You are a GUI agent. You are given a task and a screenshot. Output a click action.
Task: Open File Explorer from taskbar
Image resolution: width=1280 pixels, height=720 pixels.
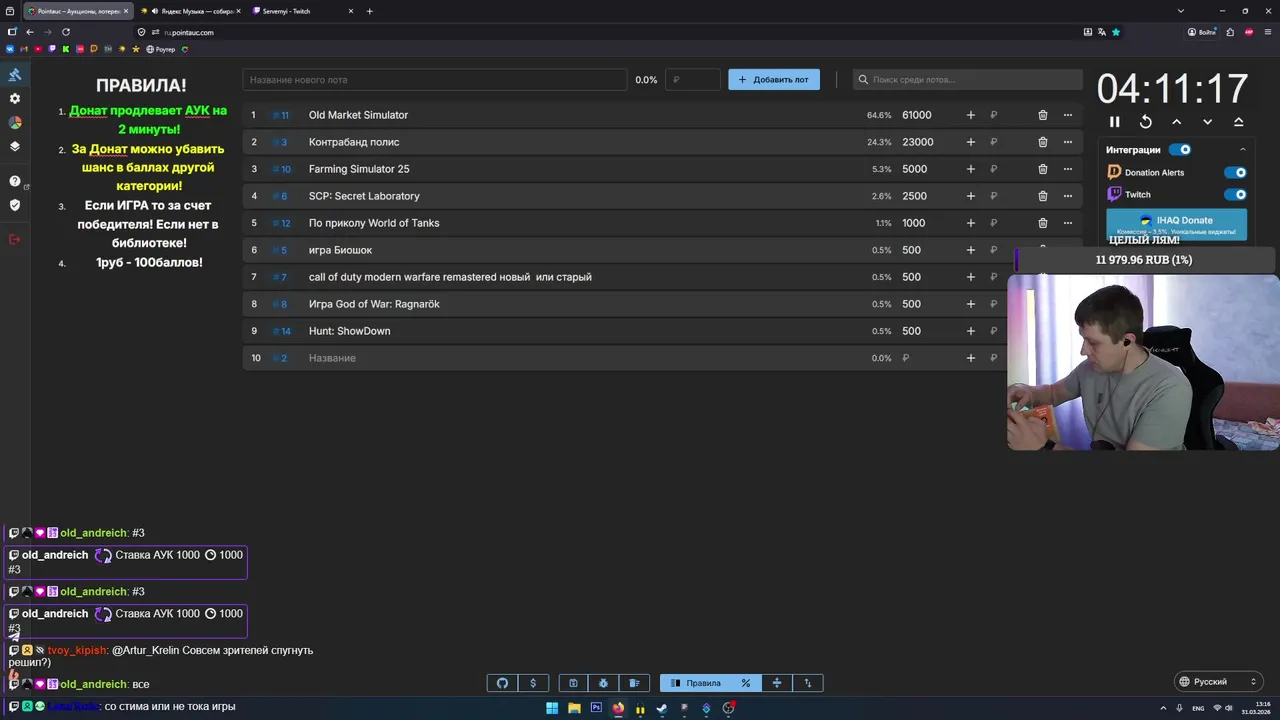point(574,708)
